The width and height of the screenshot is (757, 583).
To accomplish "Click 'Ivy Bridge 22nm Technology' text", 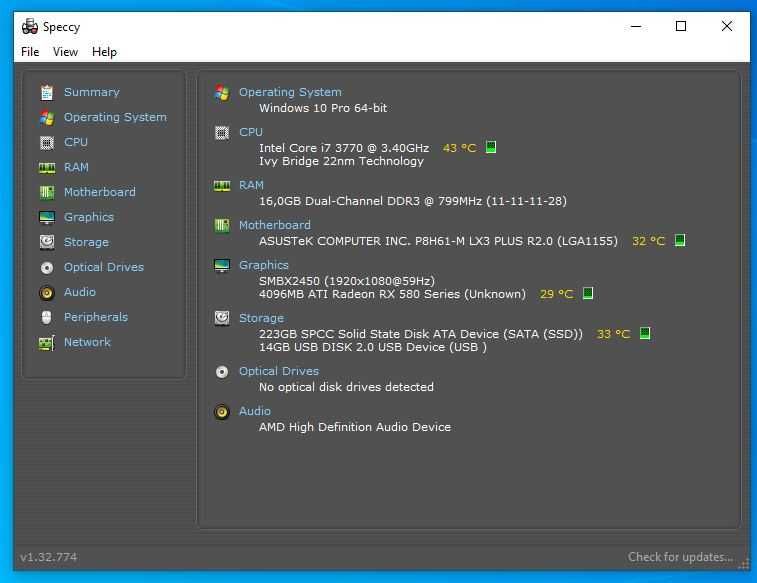I will (x=341, y=161).
